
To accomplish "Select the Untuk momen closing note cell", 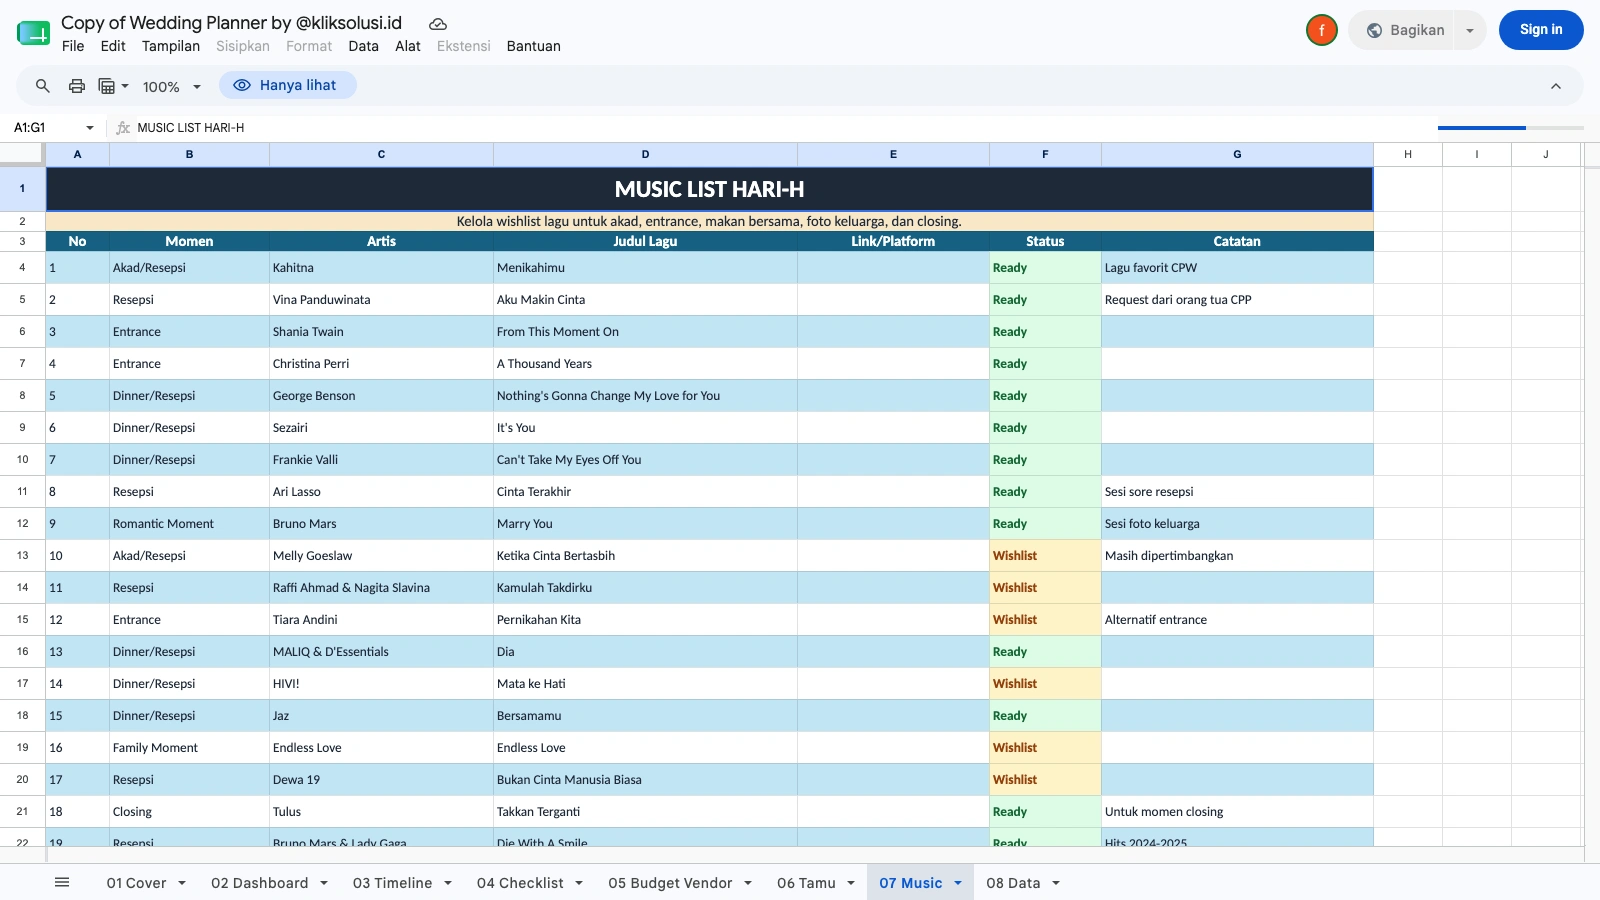I will [x=1237, y=812].
